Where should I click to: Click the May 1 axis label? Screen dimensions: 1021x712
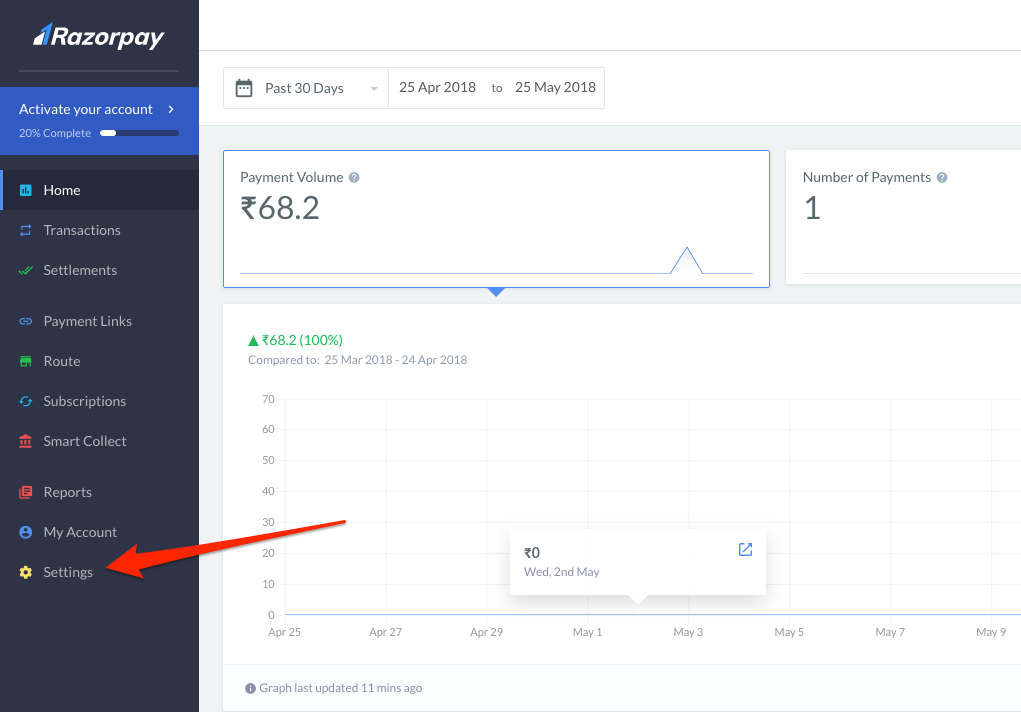pos(587,632)
